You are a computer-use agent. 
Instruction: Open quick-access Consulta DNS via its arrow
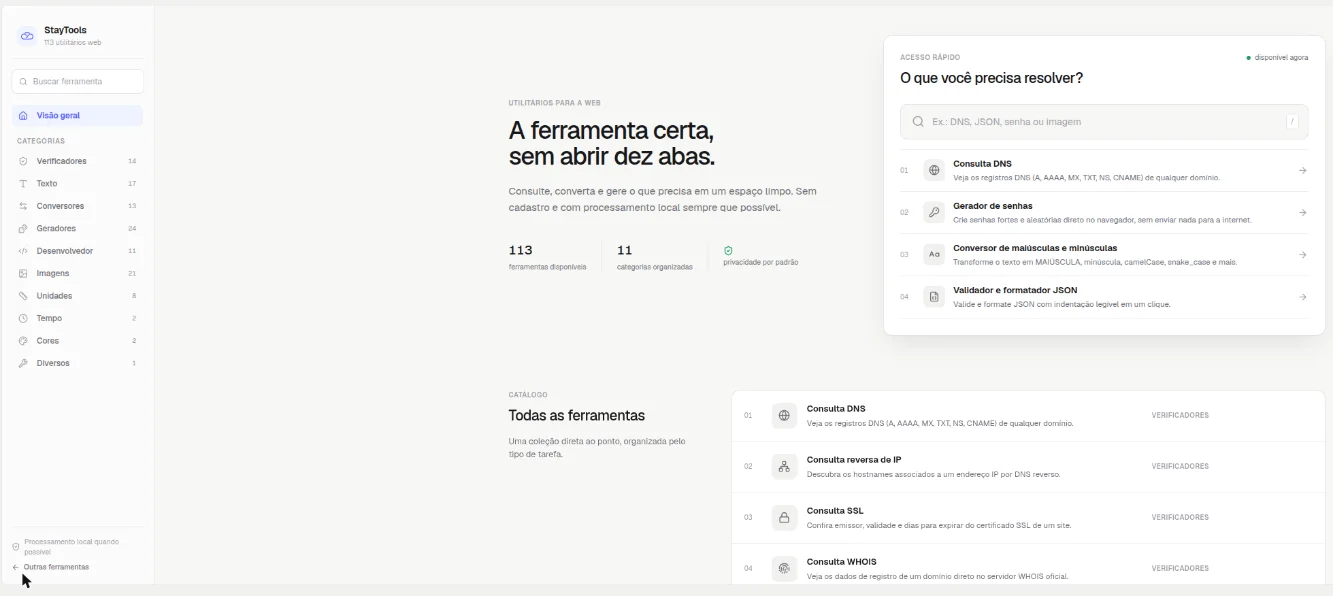(x=1302, y=170)
